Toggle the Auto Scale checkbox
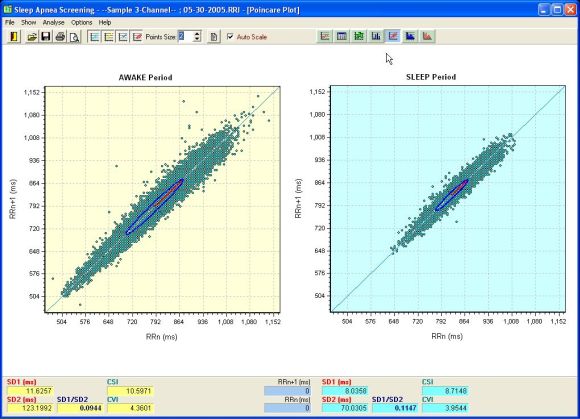The image size is (580, 419). tap(230, 37)
